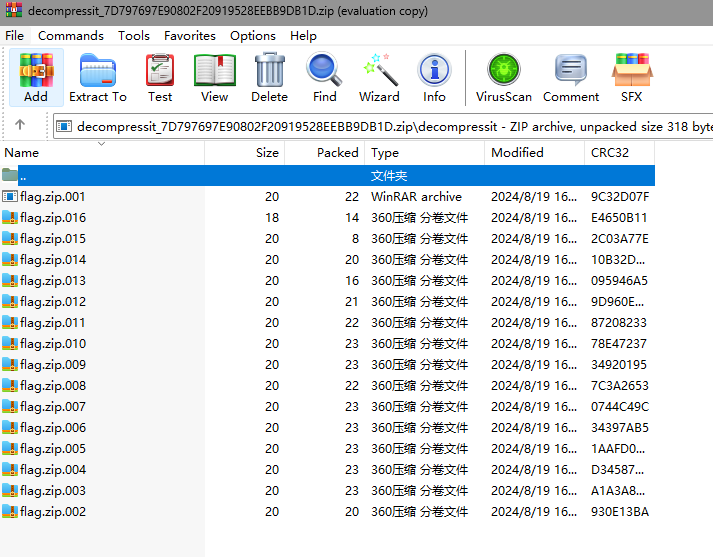Click the icon of flag.zip.001

tap(10, 196)
